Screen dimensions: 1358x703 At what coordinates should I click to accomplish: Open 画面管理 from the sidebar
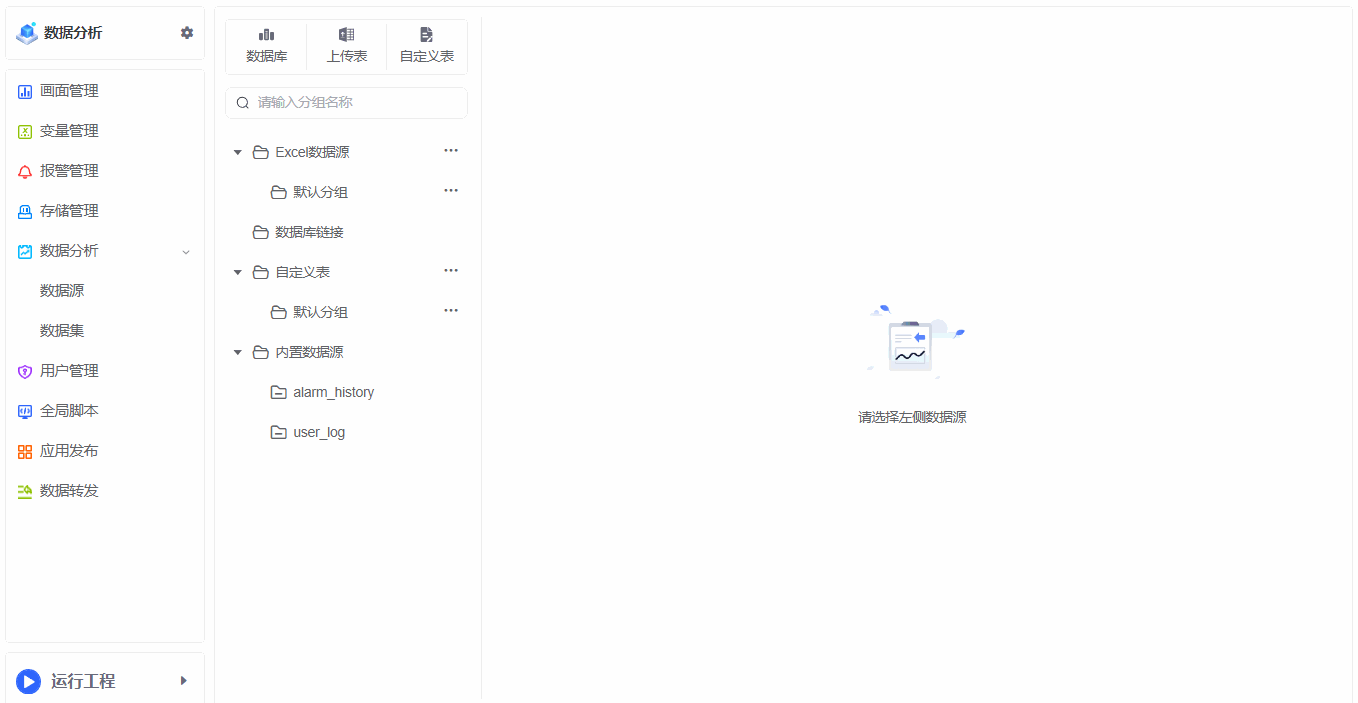tap(70, 91)
